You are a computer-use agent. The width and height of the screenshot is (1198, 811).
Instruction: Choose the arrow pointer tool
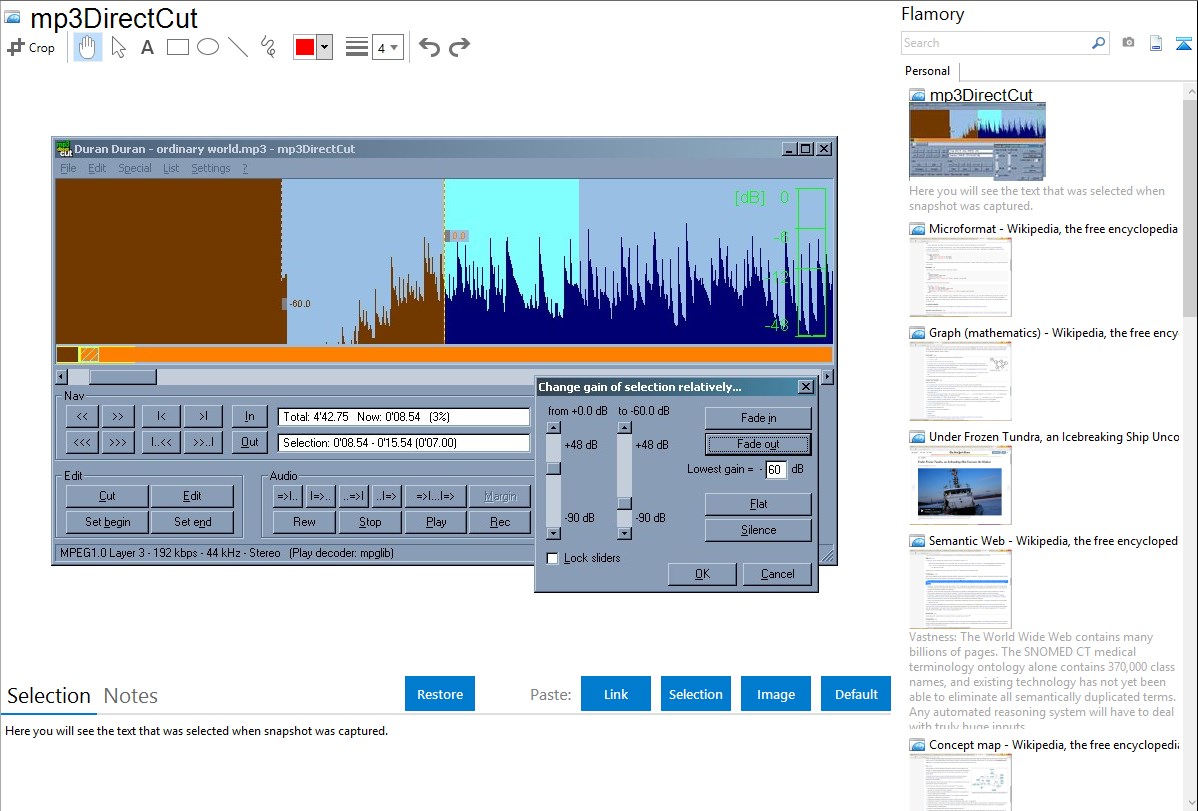118,47
